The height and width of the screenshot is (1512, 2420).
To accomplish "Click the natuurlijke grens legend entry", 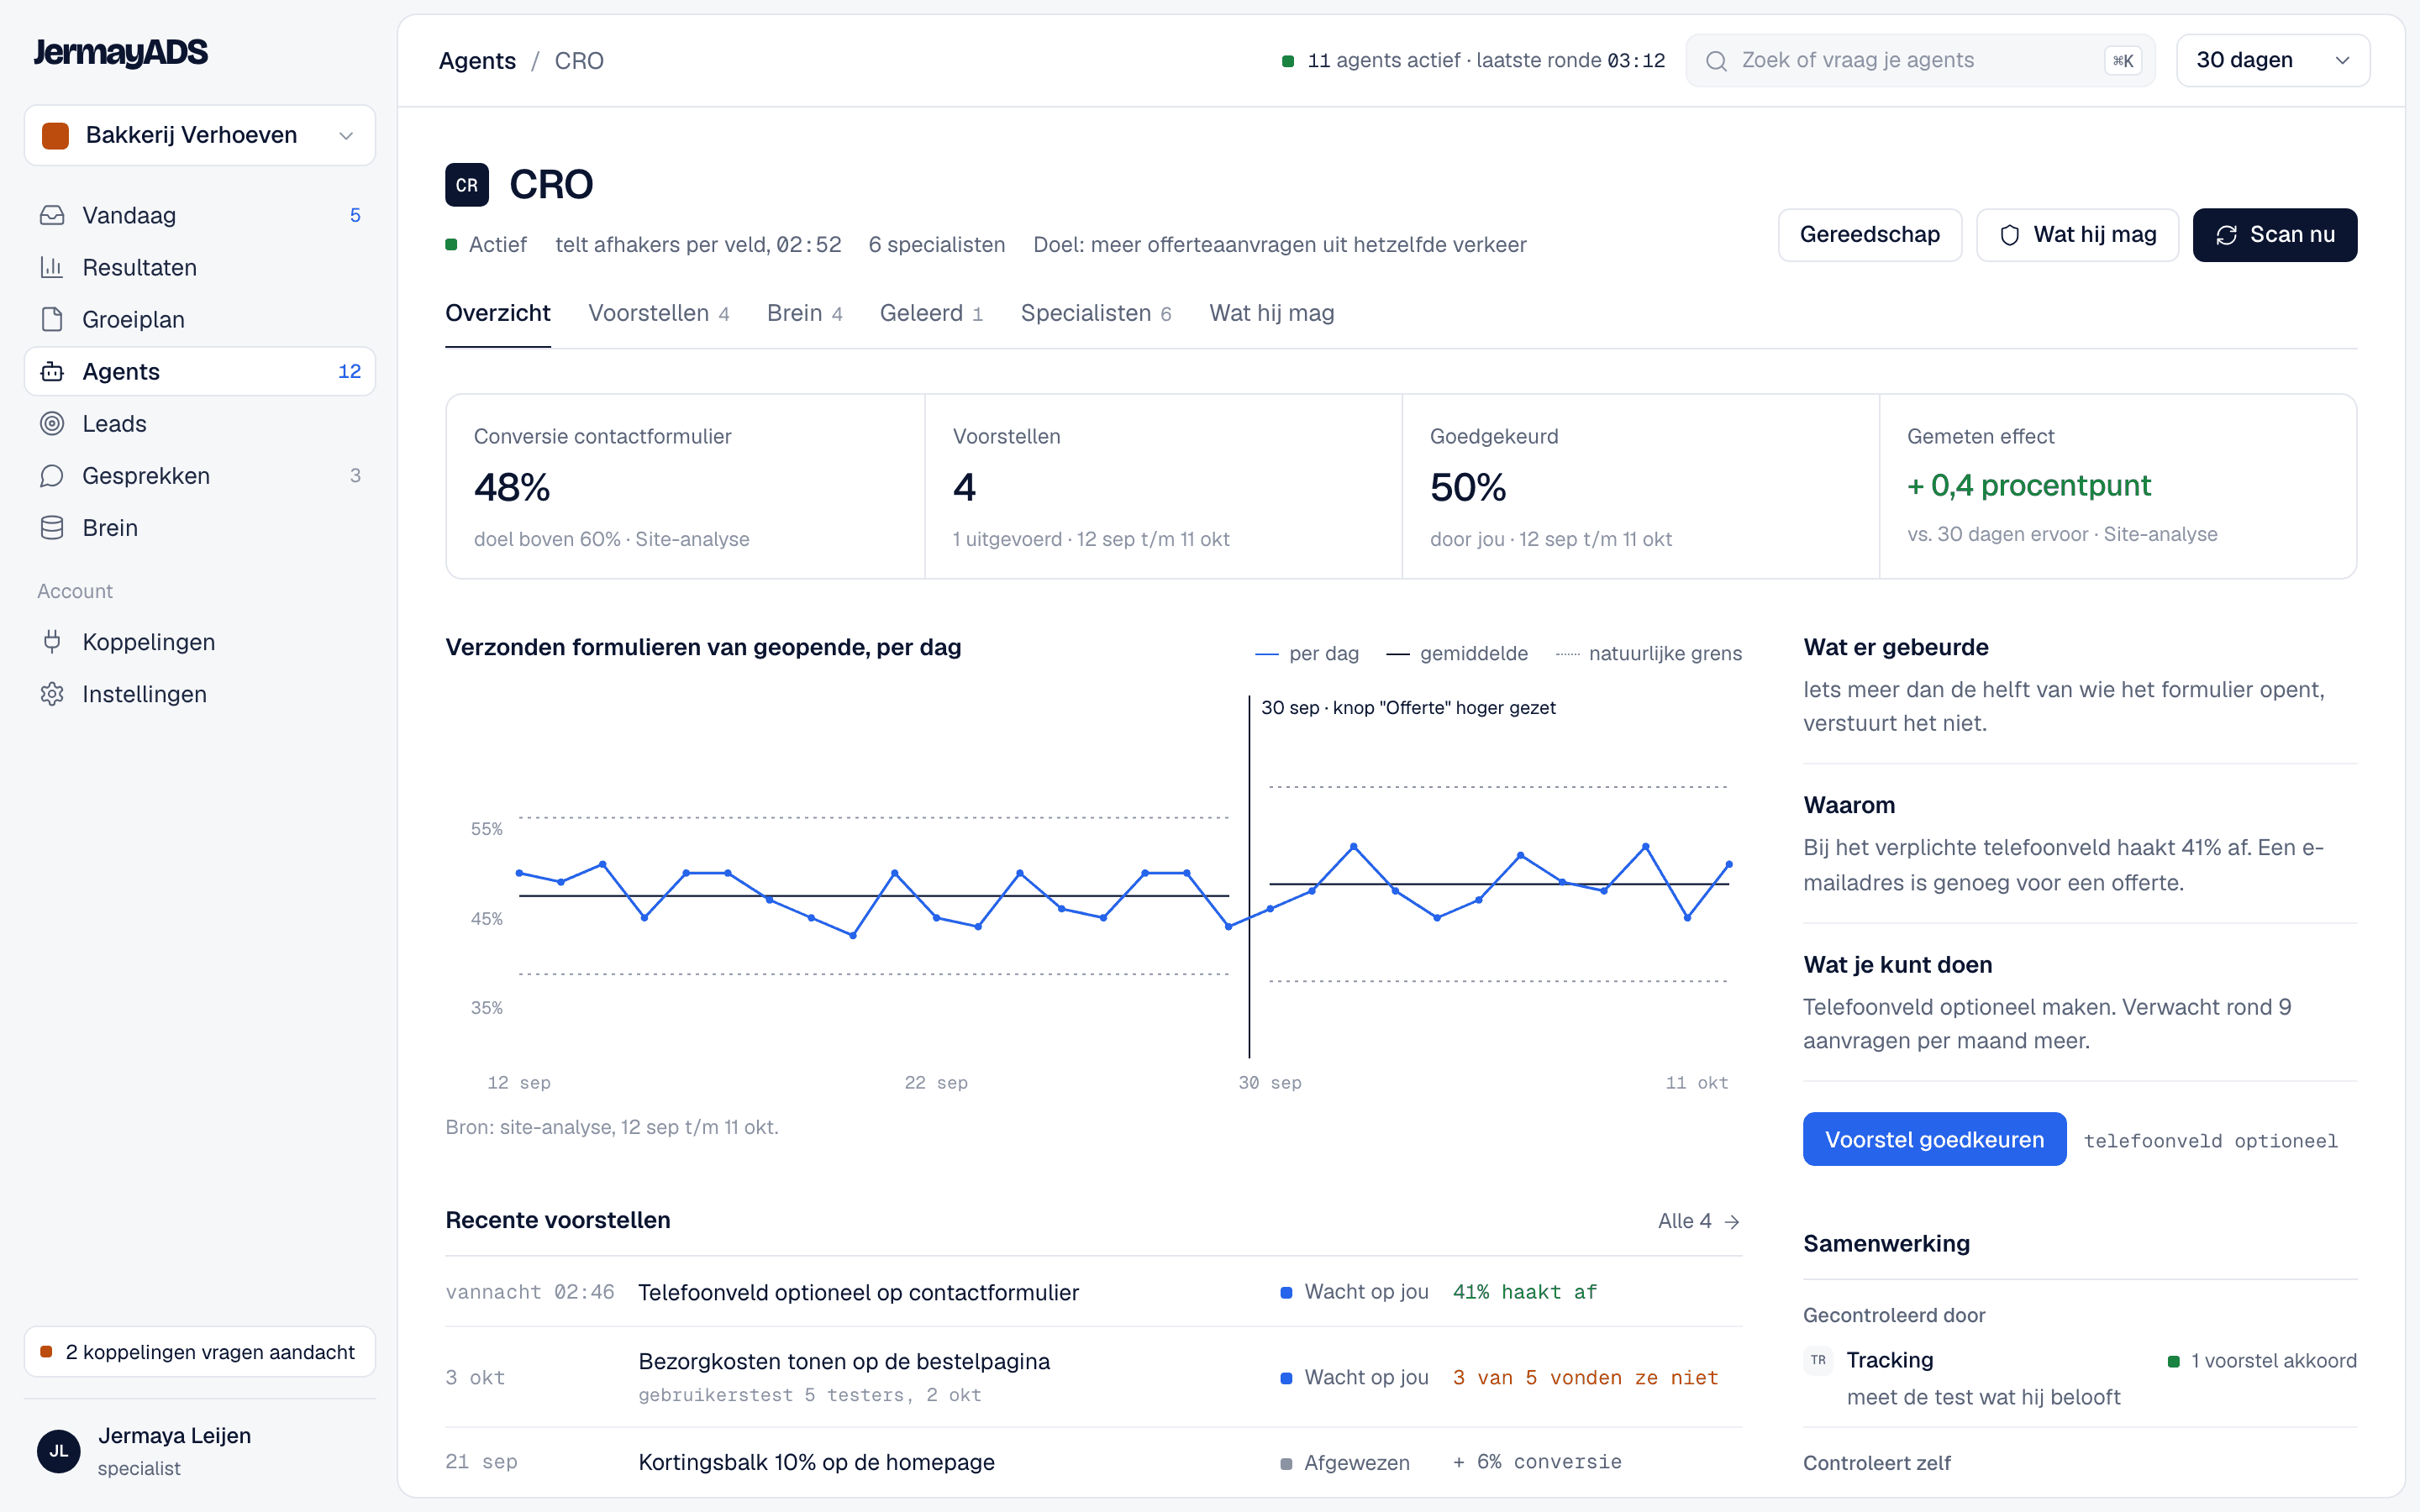I will coord(1649,653).
